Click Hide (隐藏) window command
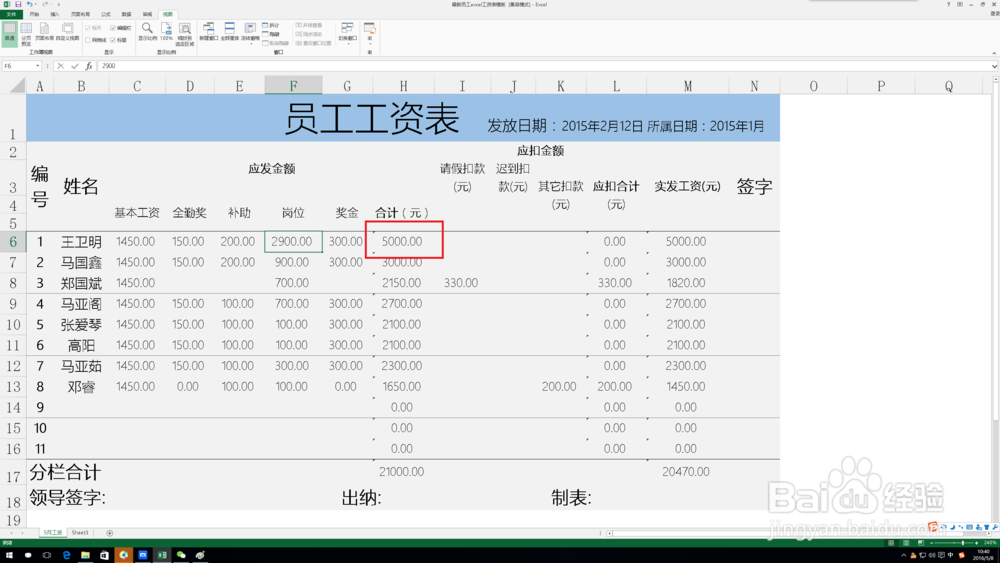Viewport: 1000px width, 563px height. coord(271,34)
